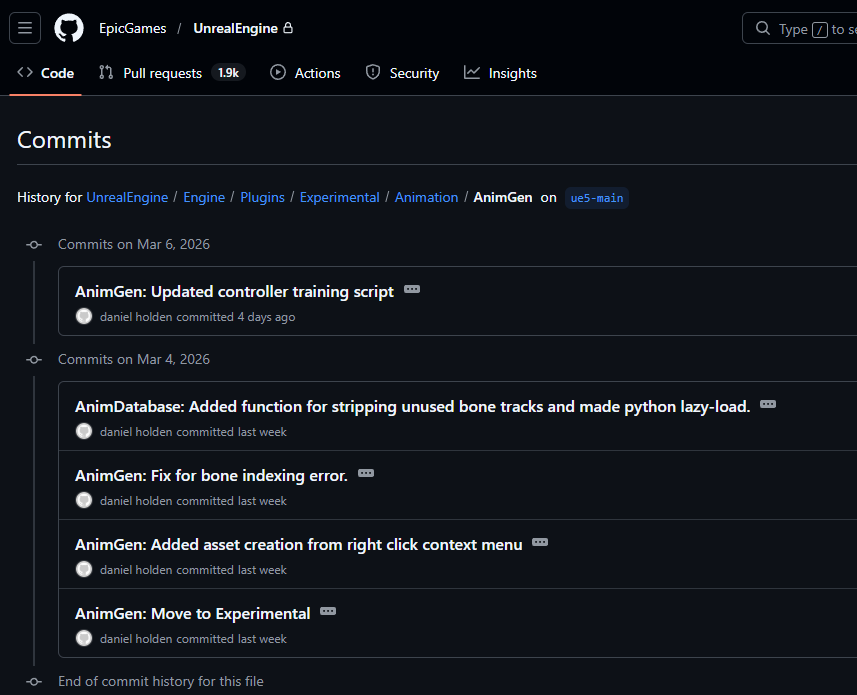Click the 'Commits' page heading

(x=64, y=140)
